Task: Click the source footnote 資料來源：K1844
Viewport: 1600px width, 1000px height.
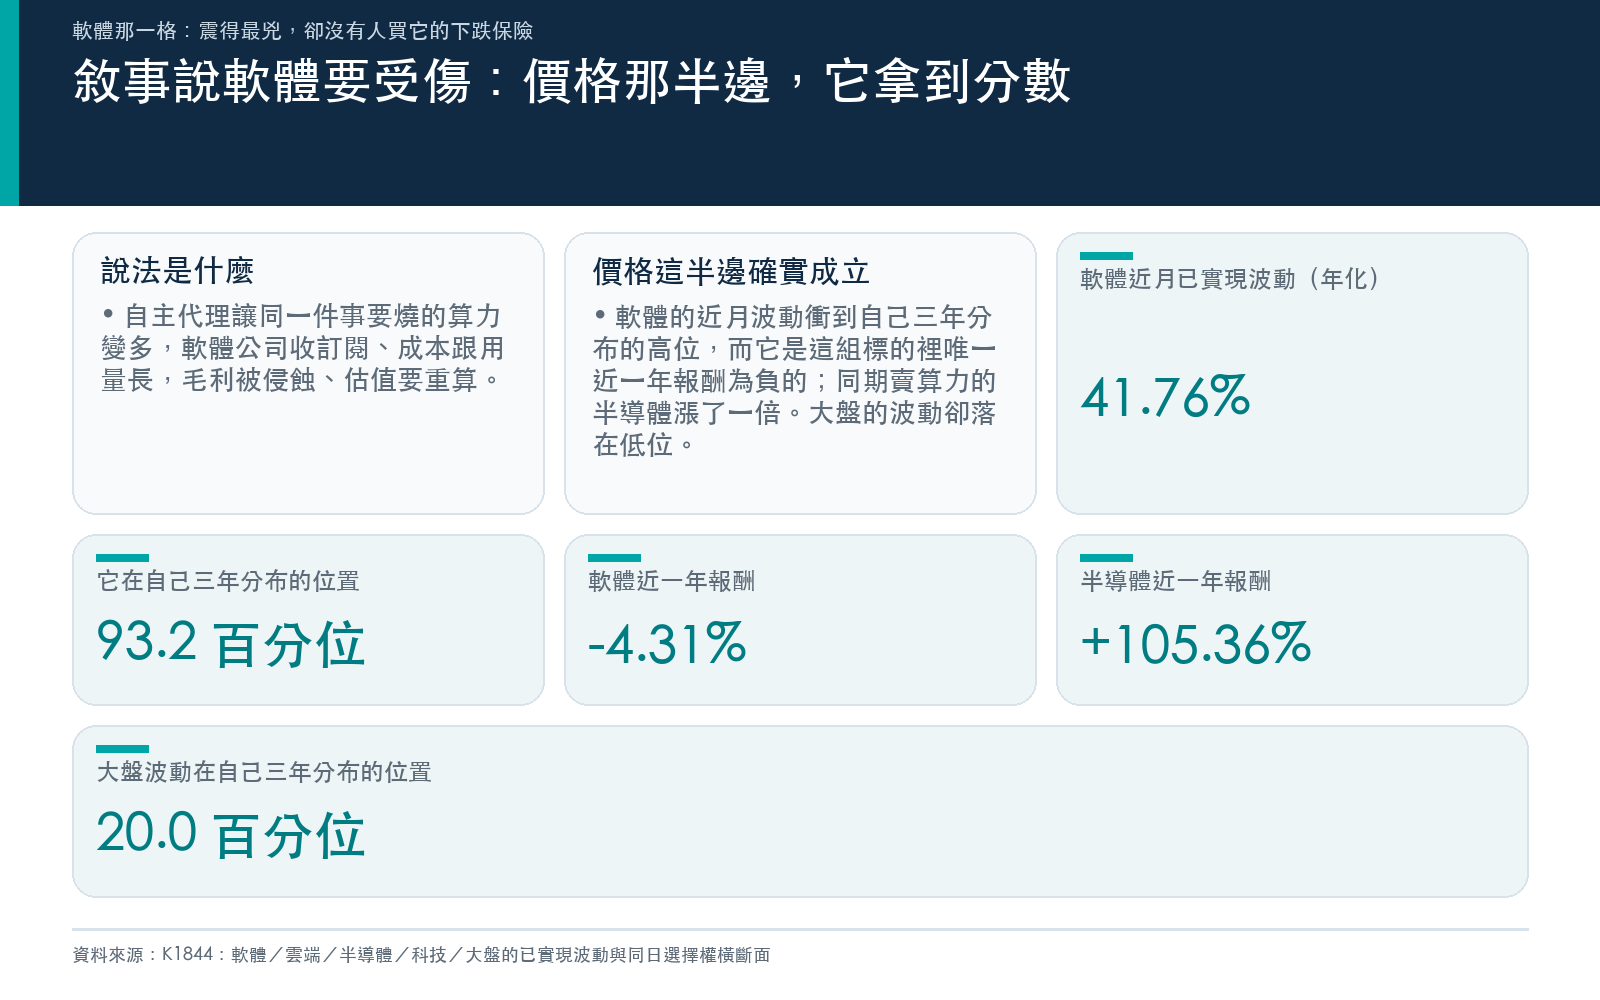Action: pyautogui.click(x=421, y=955)
